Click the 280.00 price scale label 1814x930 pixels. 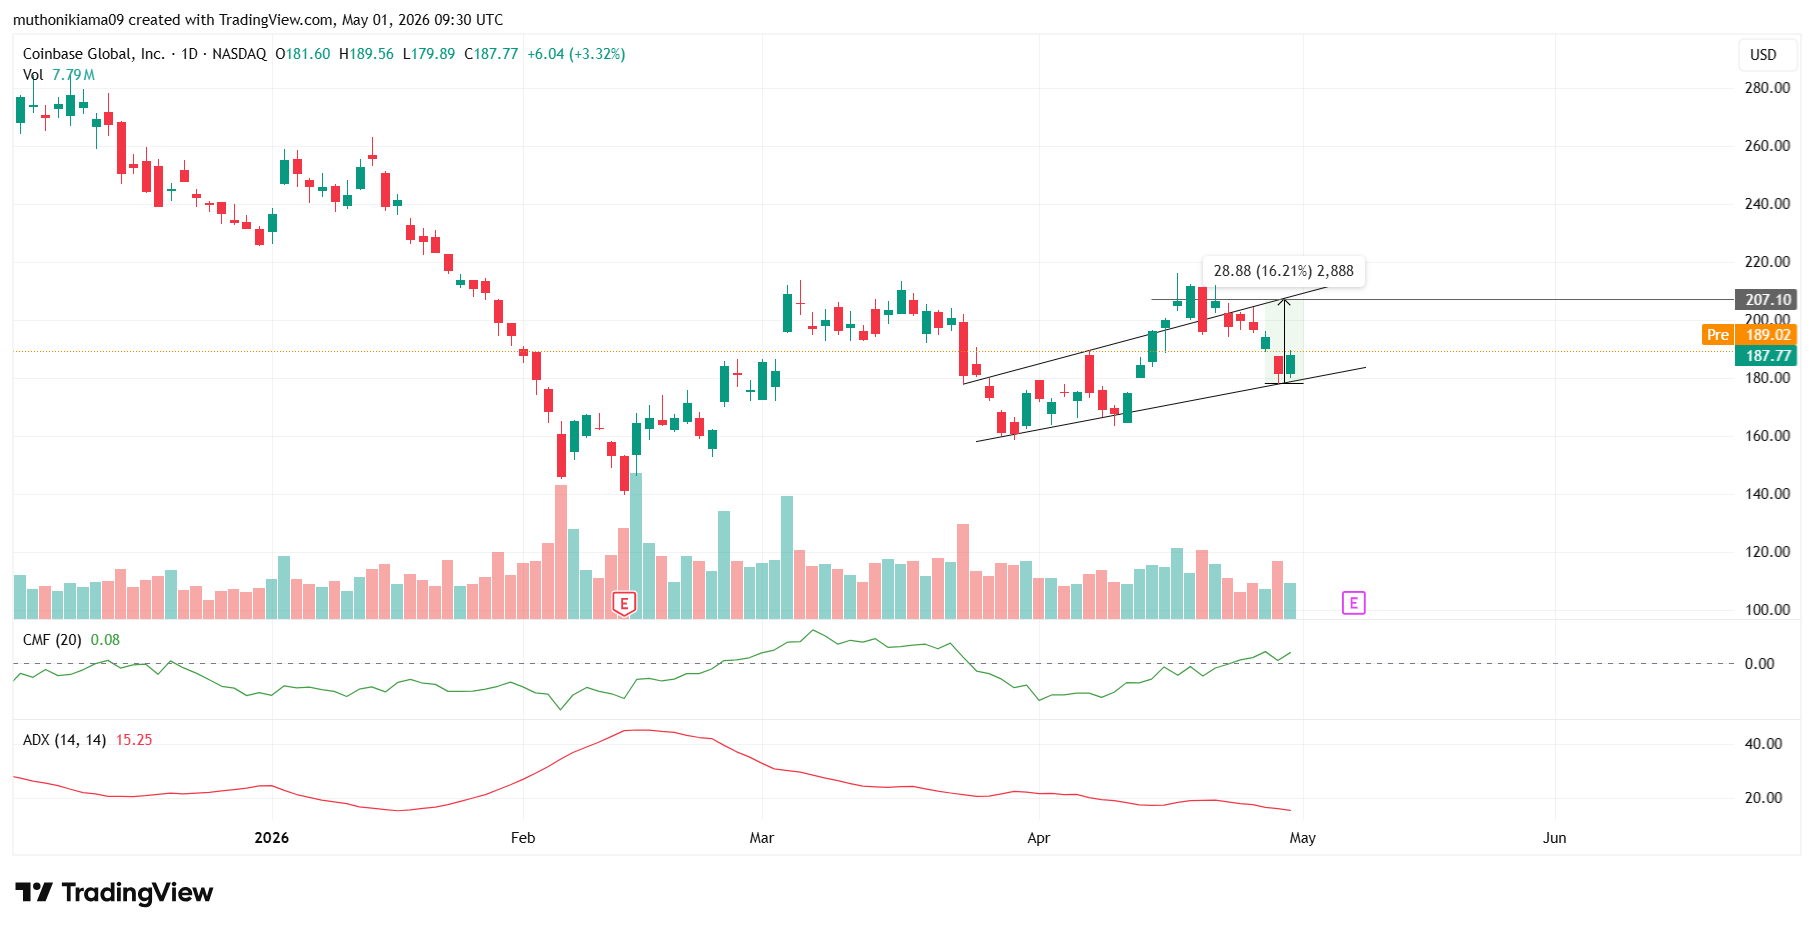1767,88
